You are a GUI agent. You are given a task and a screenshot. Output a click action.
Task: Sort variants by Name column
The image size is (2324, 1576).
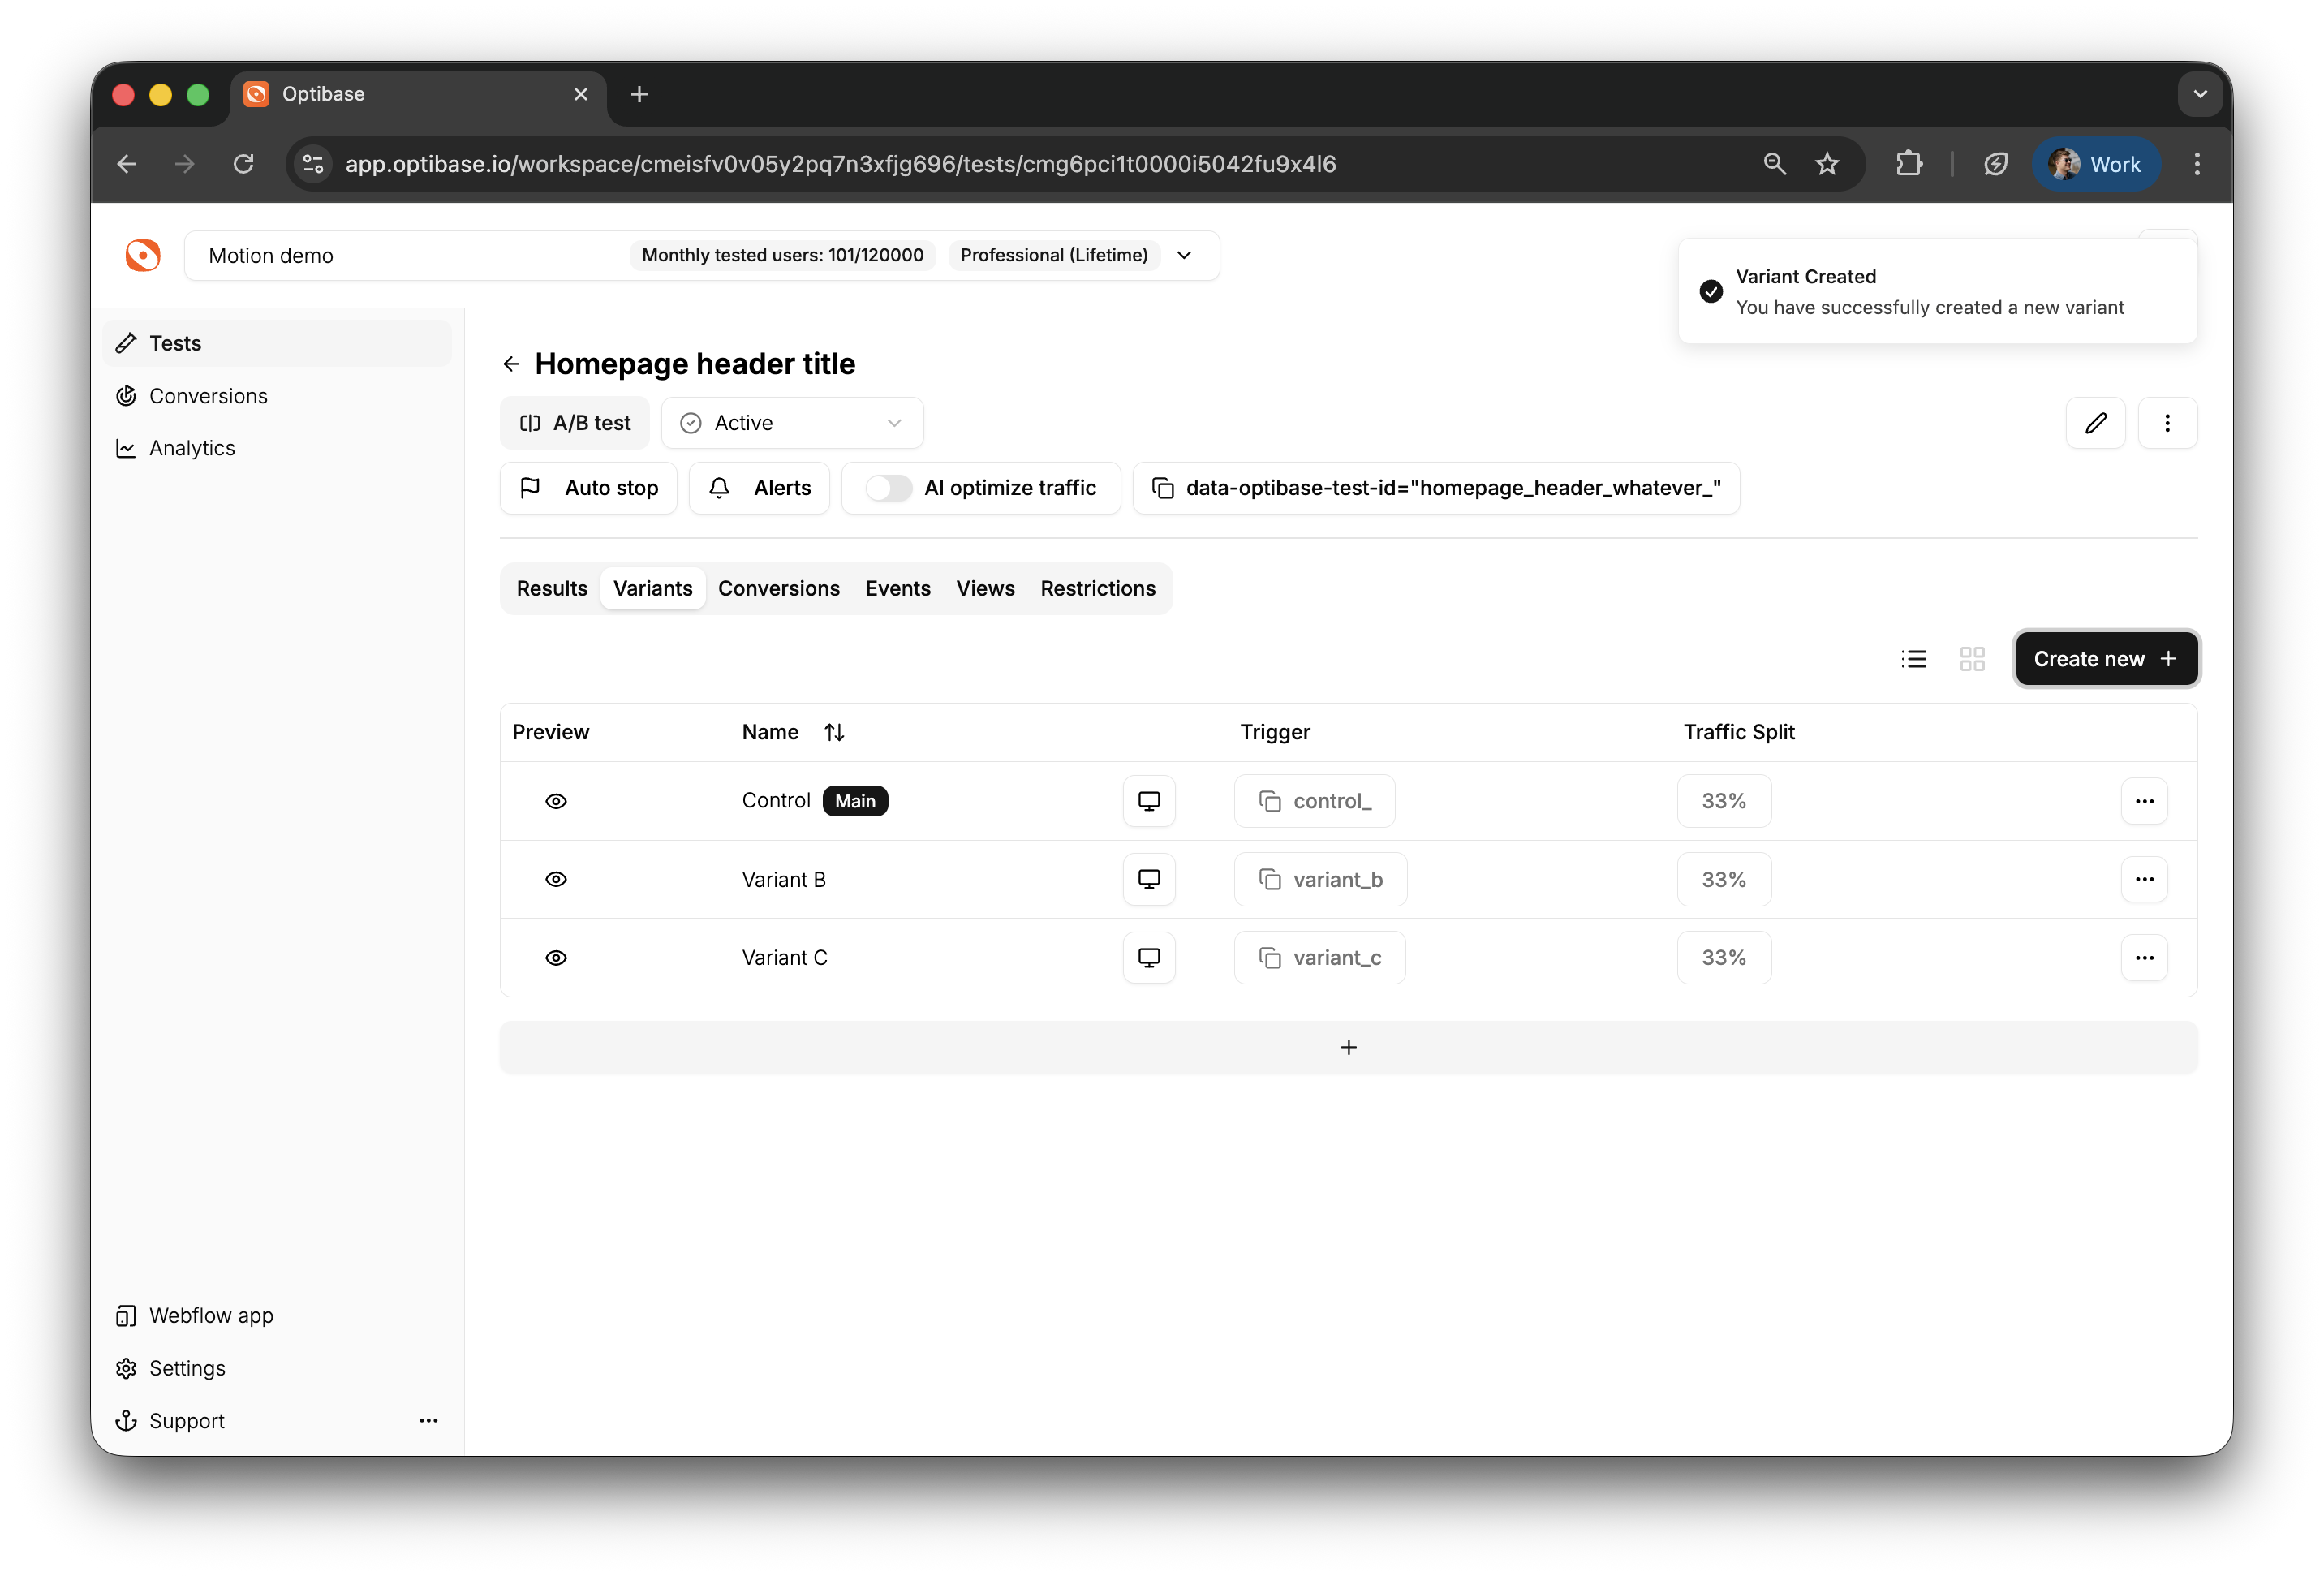834,732
